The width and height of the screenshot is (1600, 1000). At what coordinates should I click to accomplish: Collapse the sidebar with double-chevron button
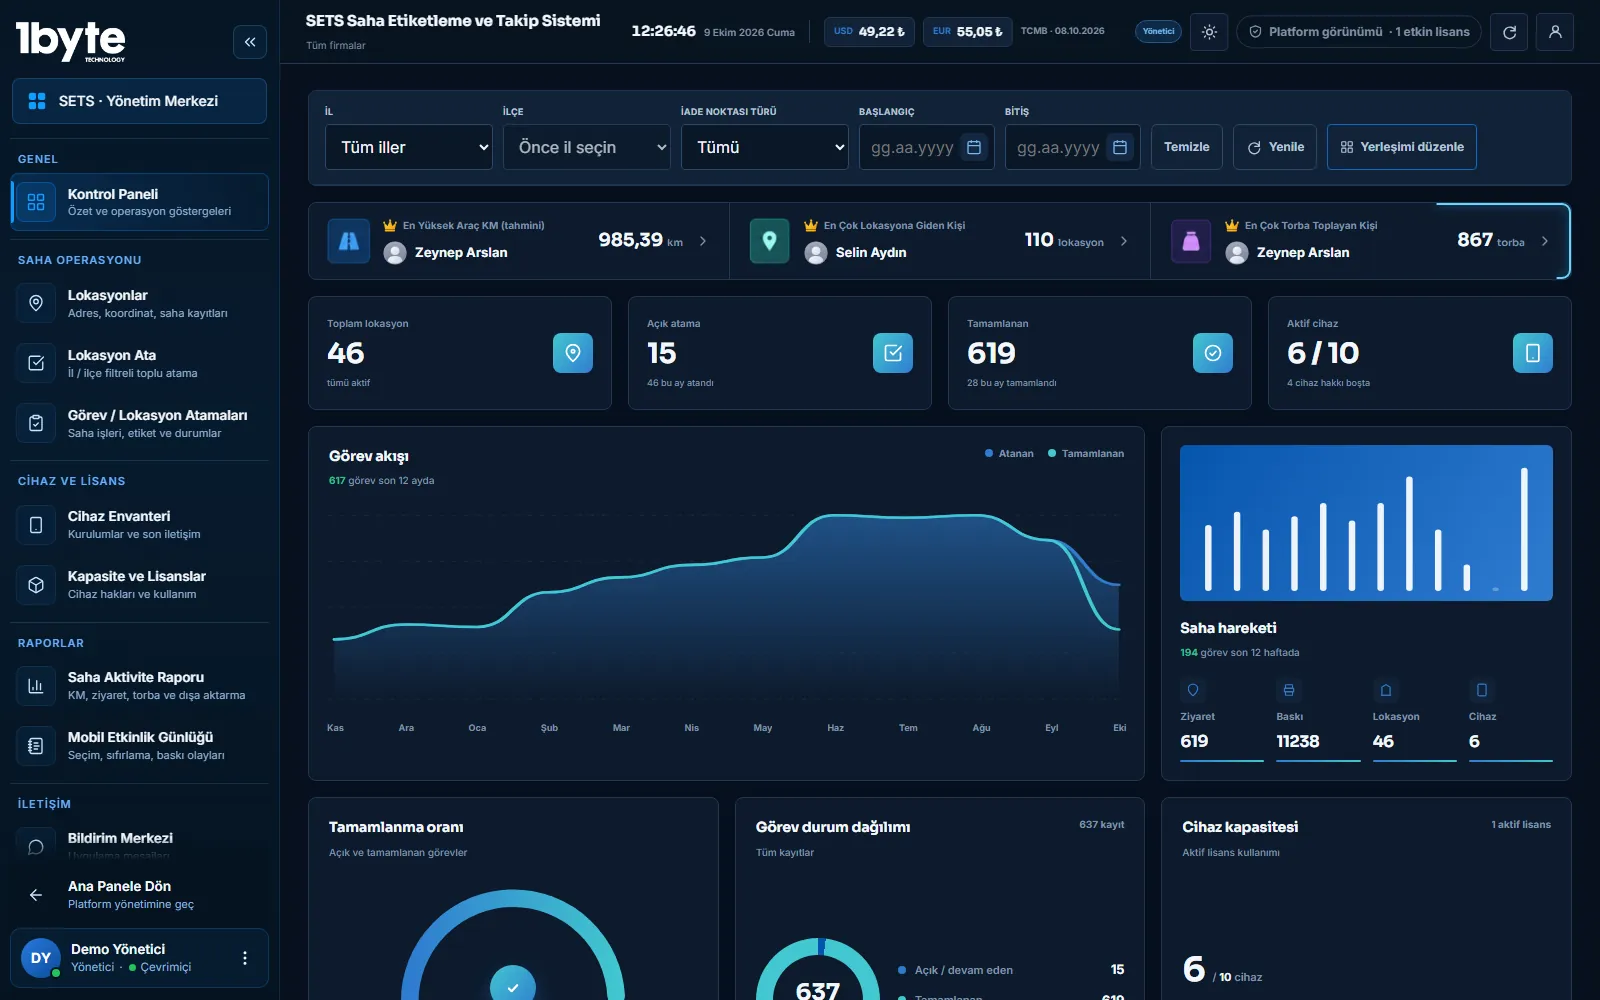click(250, 42)
